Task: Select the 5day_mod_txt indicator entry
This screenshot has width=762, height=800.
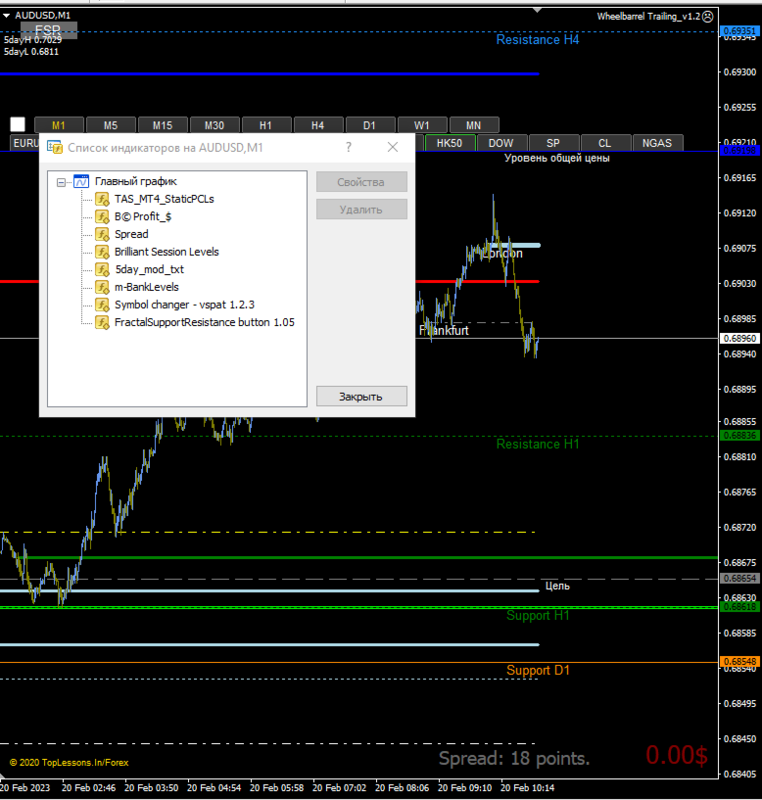Action: coord(149,269)
